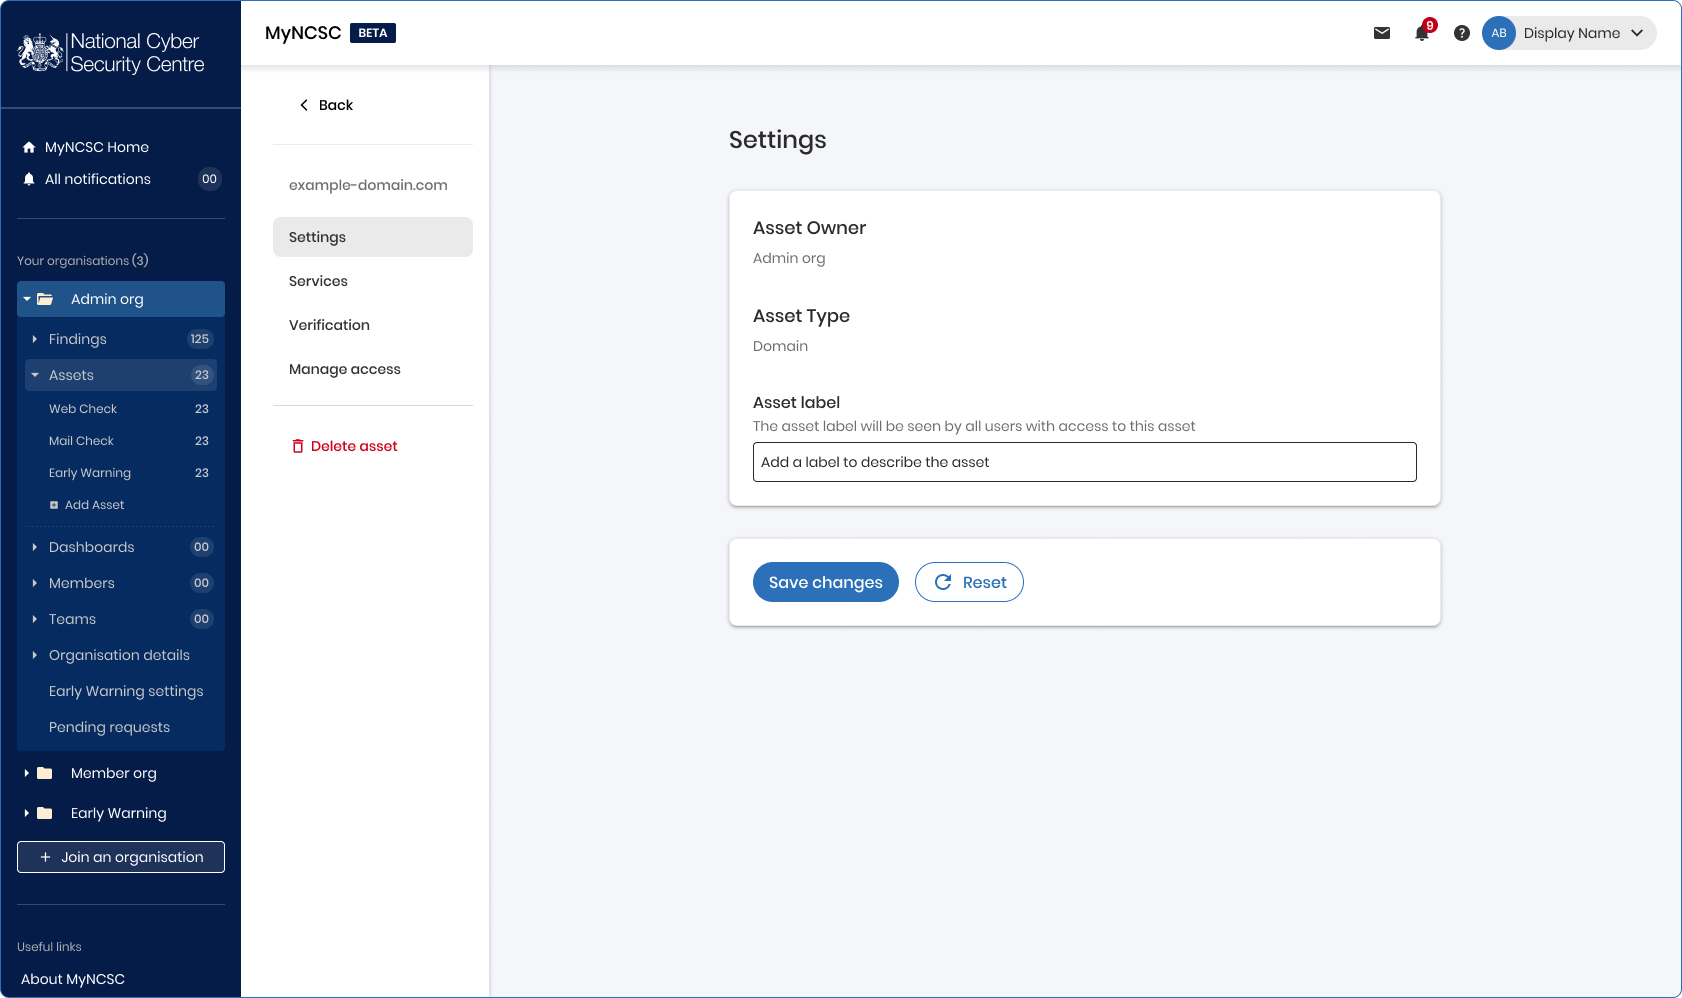Viewport: 1682px width, 998px height.
Task: Open the Display Name dropdown chevron
Action: [1637, 33]
